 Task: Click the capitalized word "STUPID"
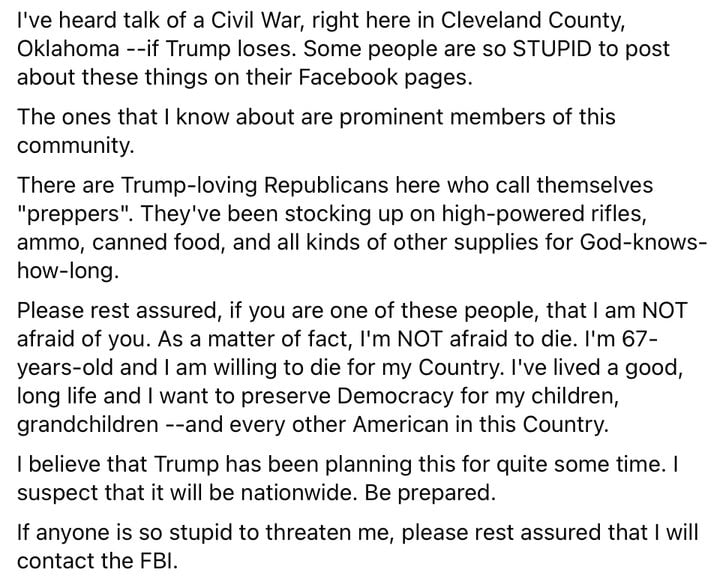coord(552,49)
